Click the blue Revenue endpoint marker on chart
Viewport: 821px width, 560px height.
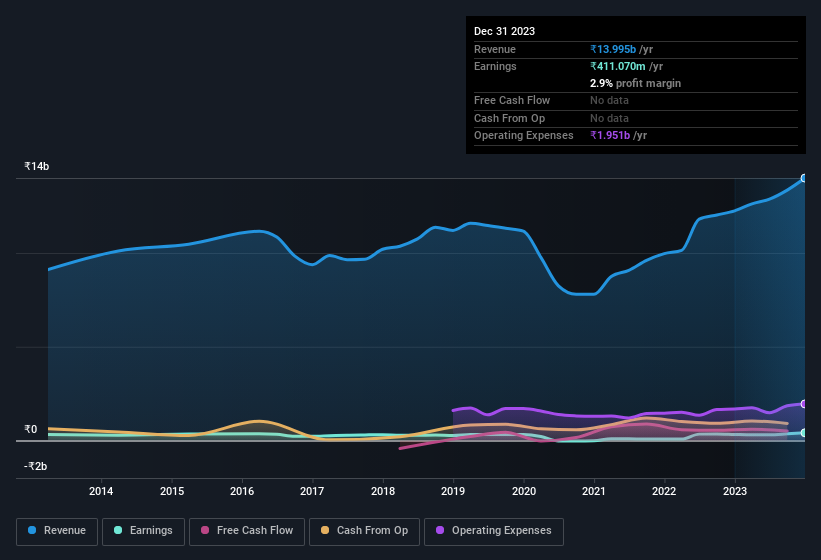click(x=803, y=179)
